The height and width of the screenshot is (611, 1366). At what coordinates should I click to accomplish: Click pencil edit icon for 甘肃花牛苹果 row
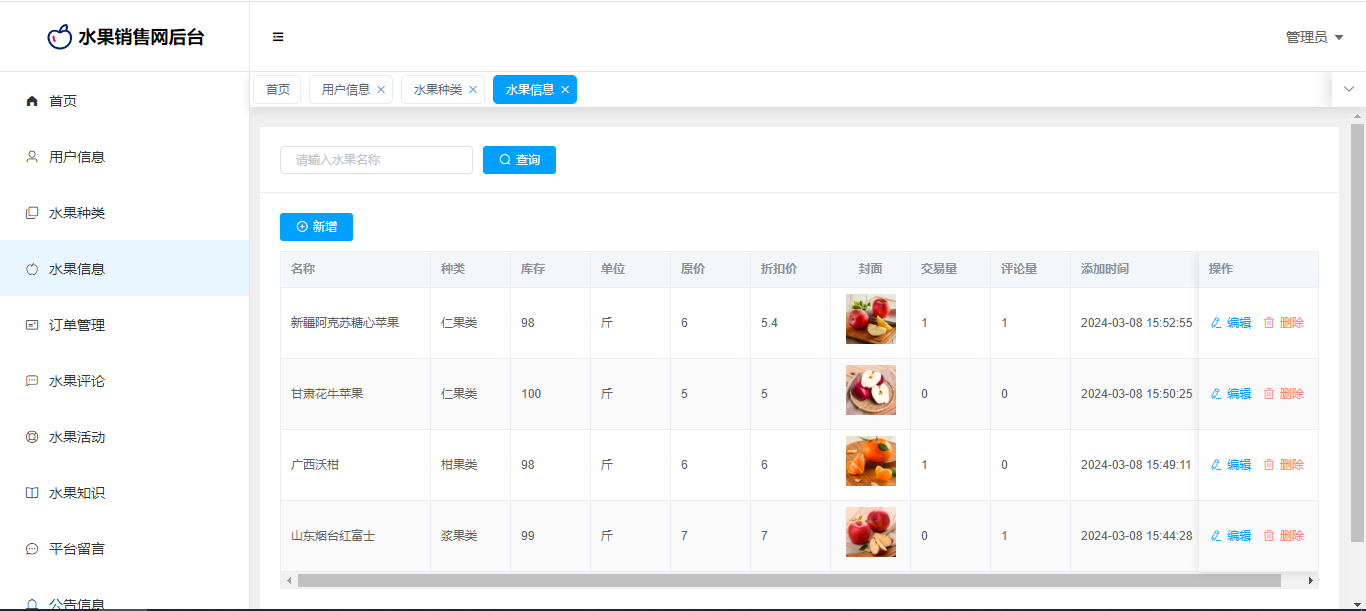(1216, 394)
